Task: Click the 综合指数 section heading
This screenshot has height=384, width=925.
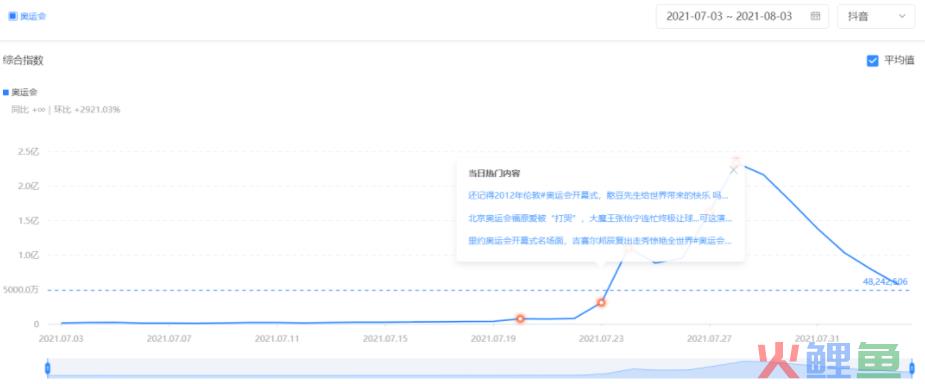Action: (x=23, y=60)
